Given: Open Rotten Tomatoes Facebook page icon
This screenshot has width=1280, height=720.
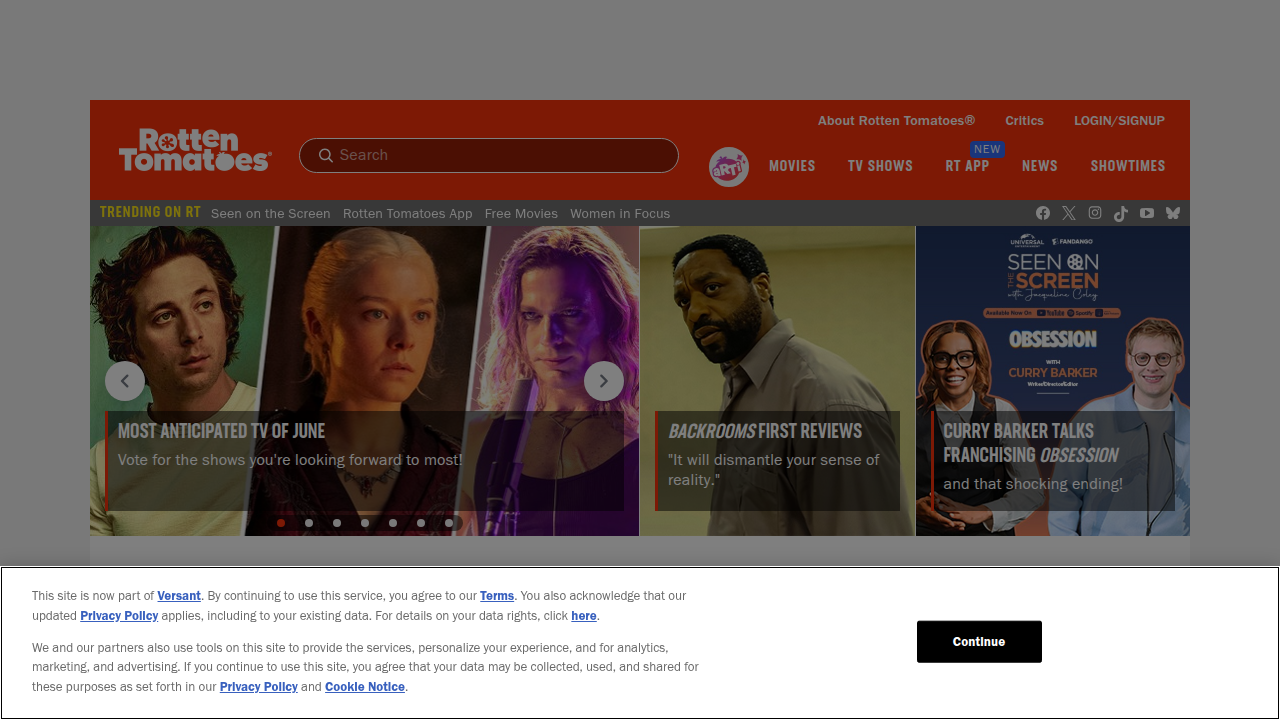Looking at the screenshot, I should 1043,213.
